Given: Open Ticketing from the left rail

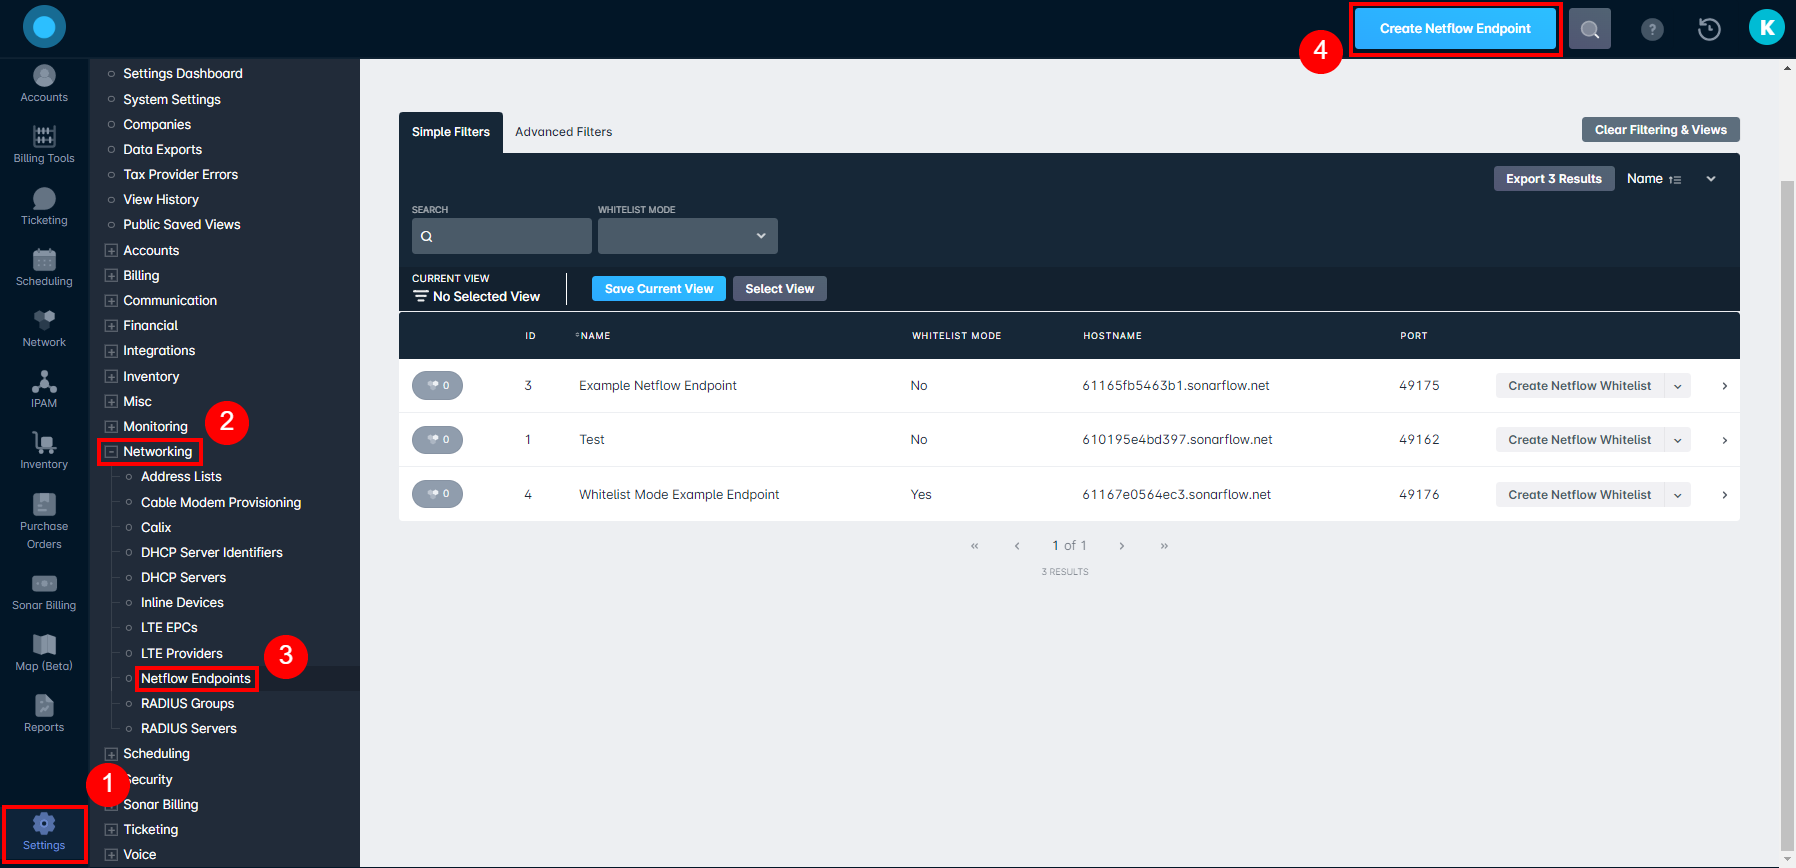Looking at the screenshot, I should pyautogui.click(x=44, y=207).
